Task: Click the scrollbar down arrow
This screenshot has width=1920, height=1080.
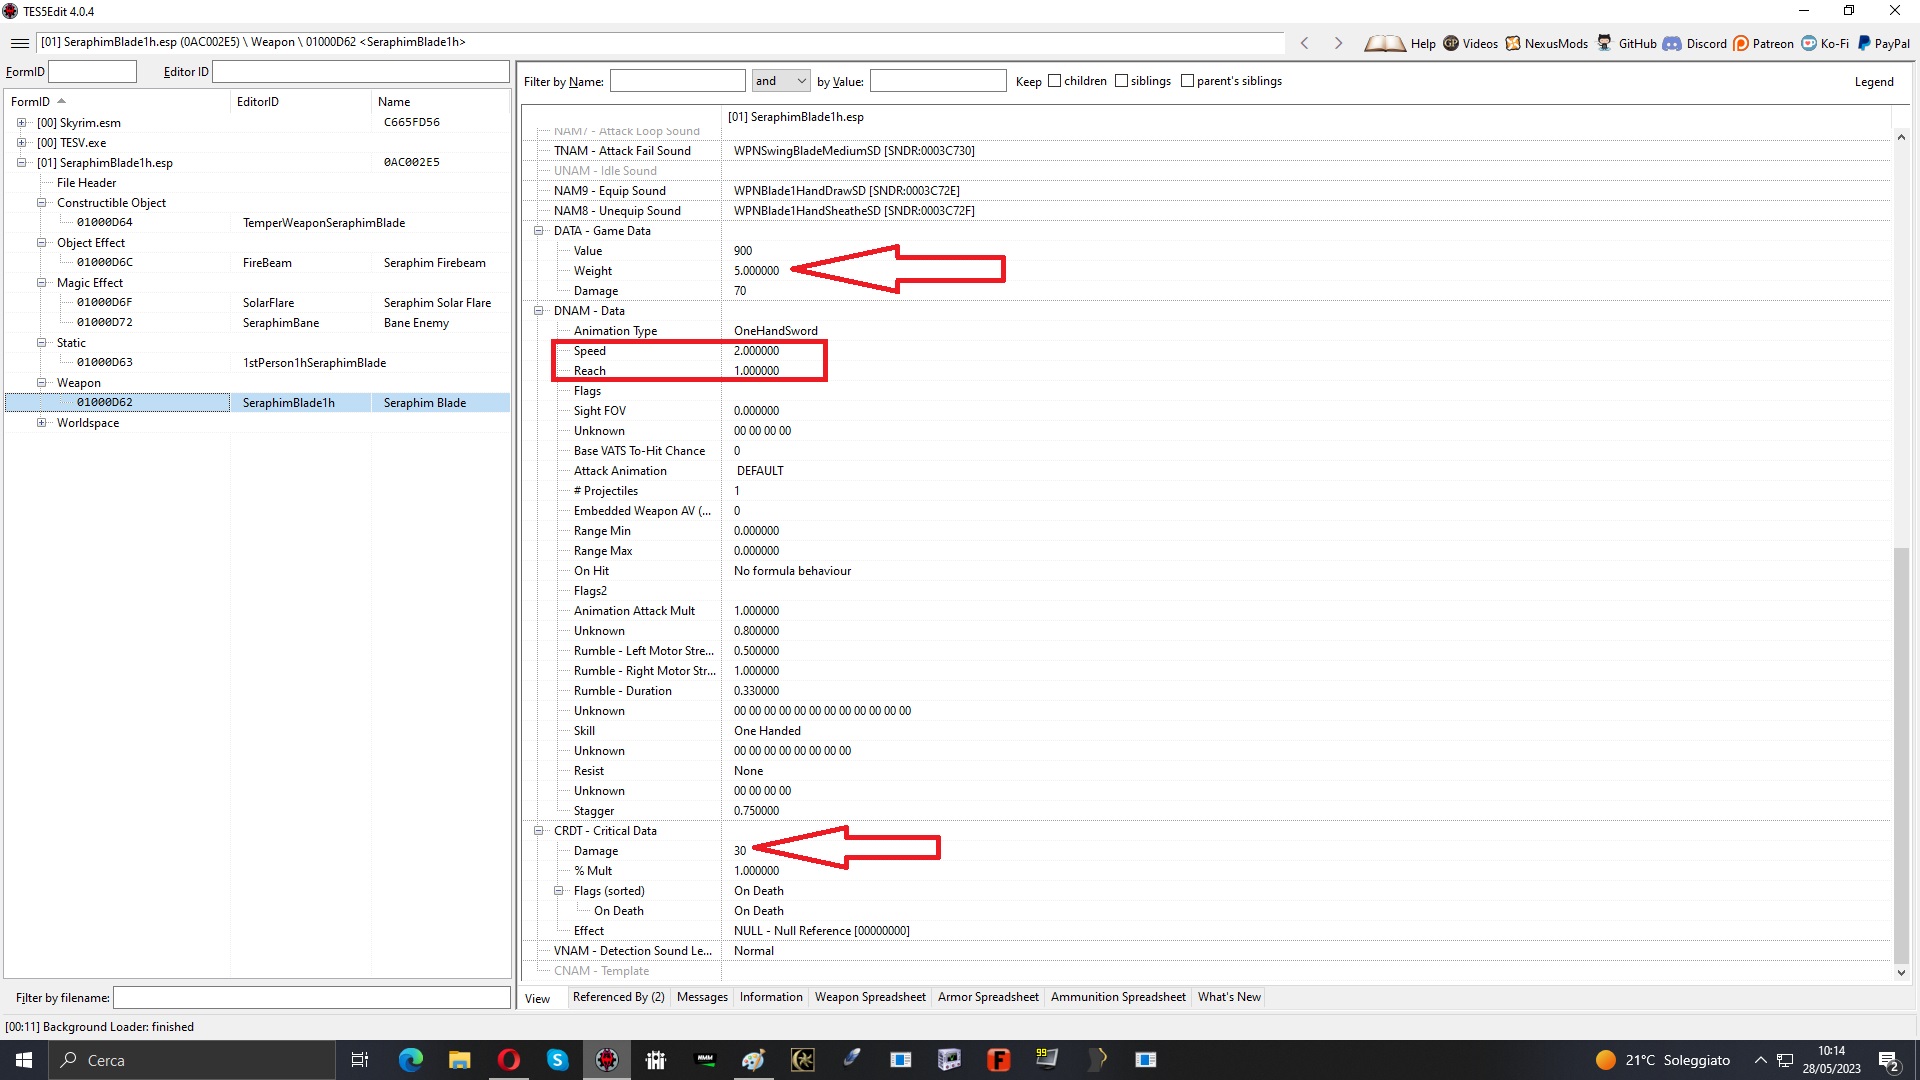Action: point(1901,972)
